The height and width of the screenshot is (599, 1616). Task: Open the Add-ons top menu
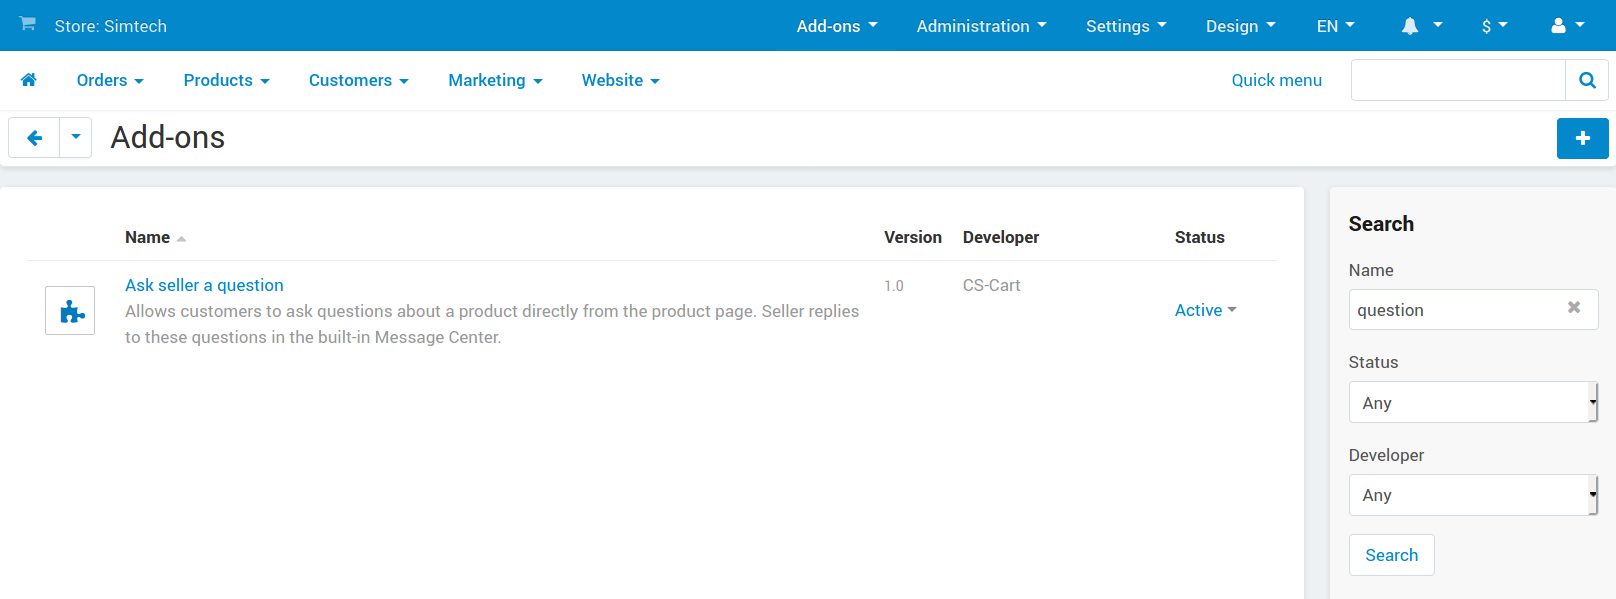[836, 26]
